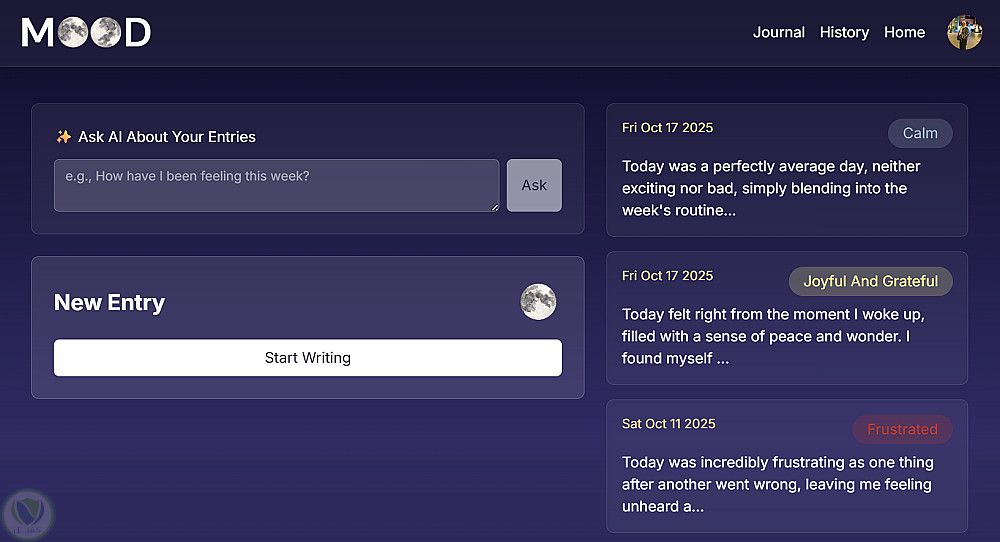Click the MOOD moon logo

(86, 33)
